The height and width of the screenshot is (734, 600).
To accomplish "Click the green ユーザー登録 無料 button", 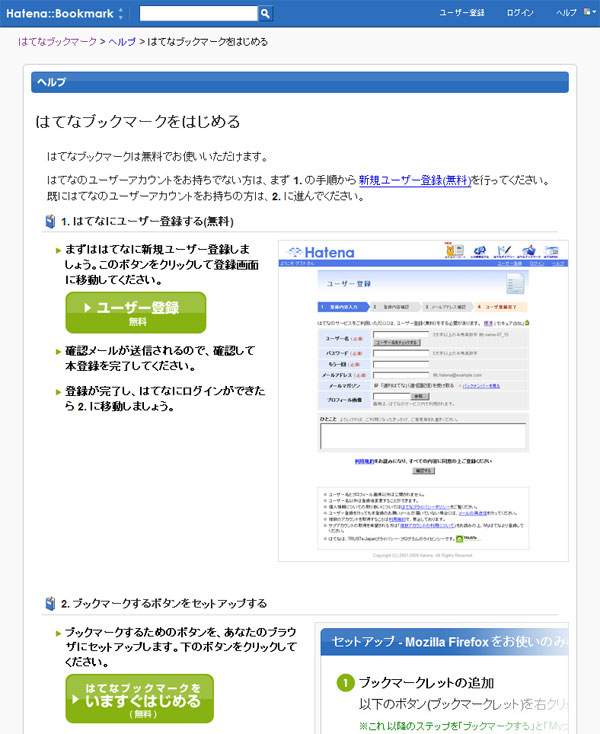I will [136, 313].
